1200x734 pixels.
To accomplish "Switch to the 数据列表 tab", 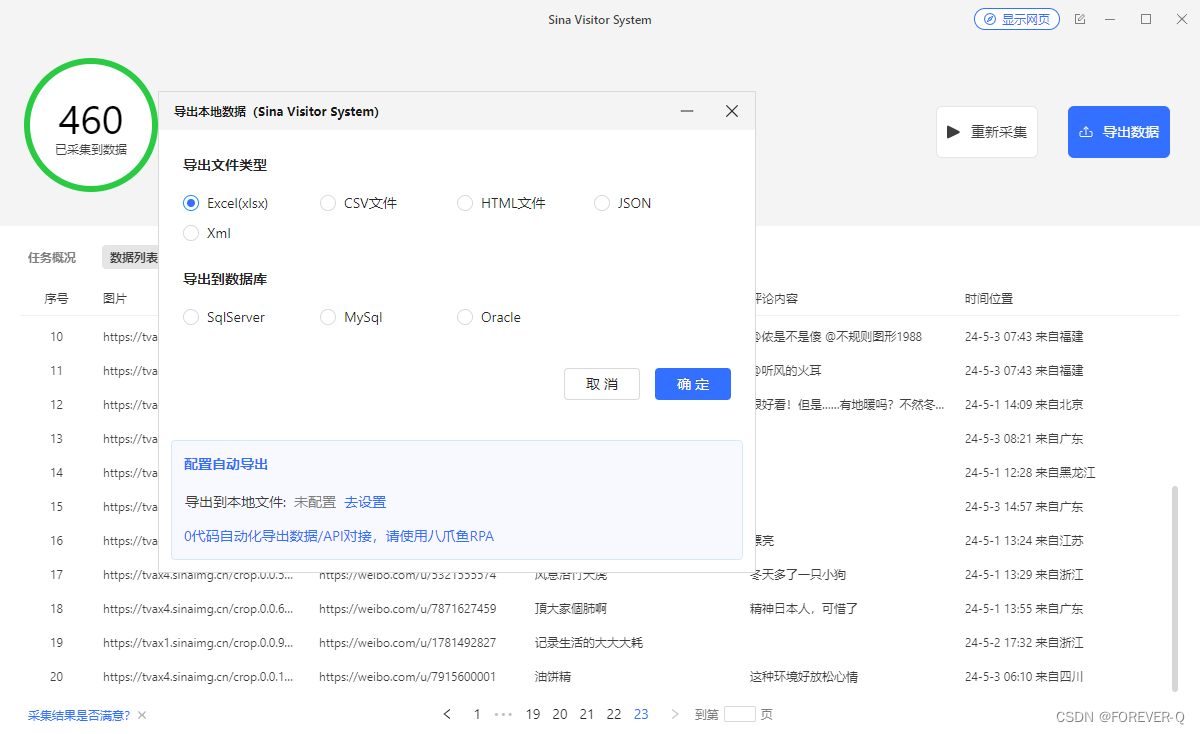I will point(133,258).
